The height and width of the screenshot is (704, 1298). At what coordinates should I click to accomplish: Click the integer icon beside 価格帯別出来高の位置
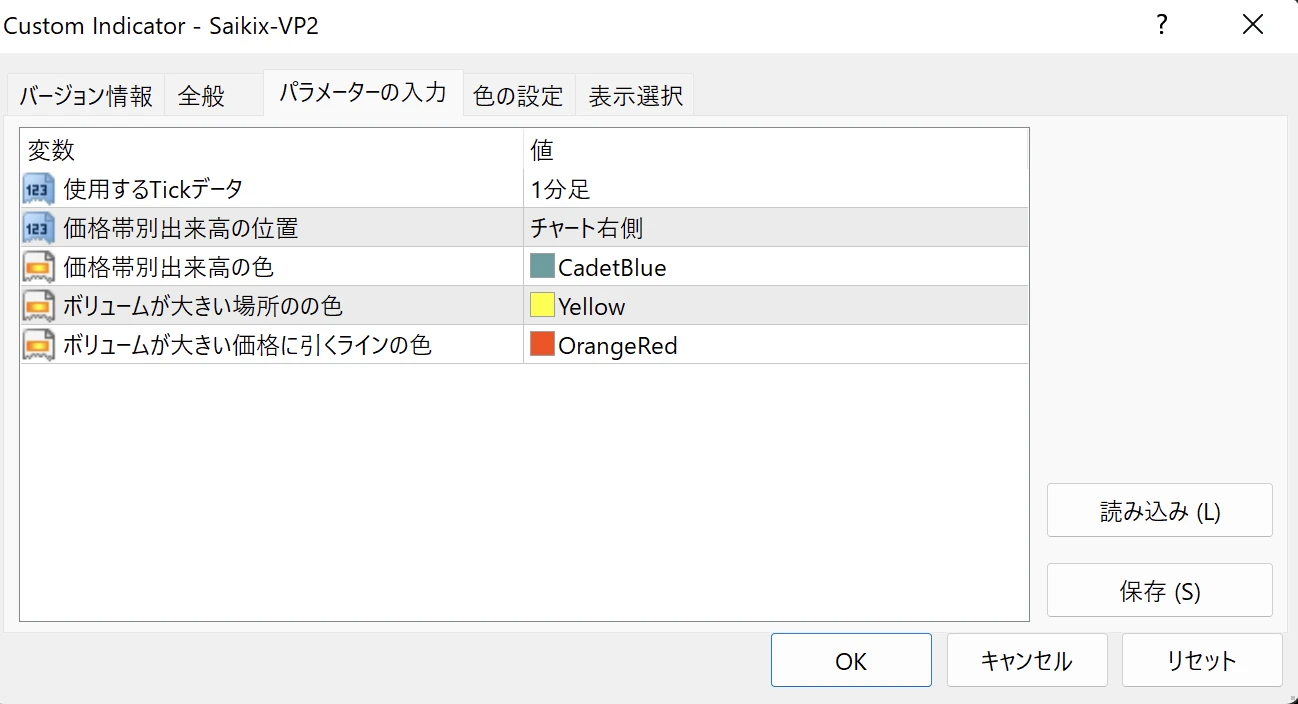[x=38, y=228]
